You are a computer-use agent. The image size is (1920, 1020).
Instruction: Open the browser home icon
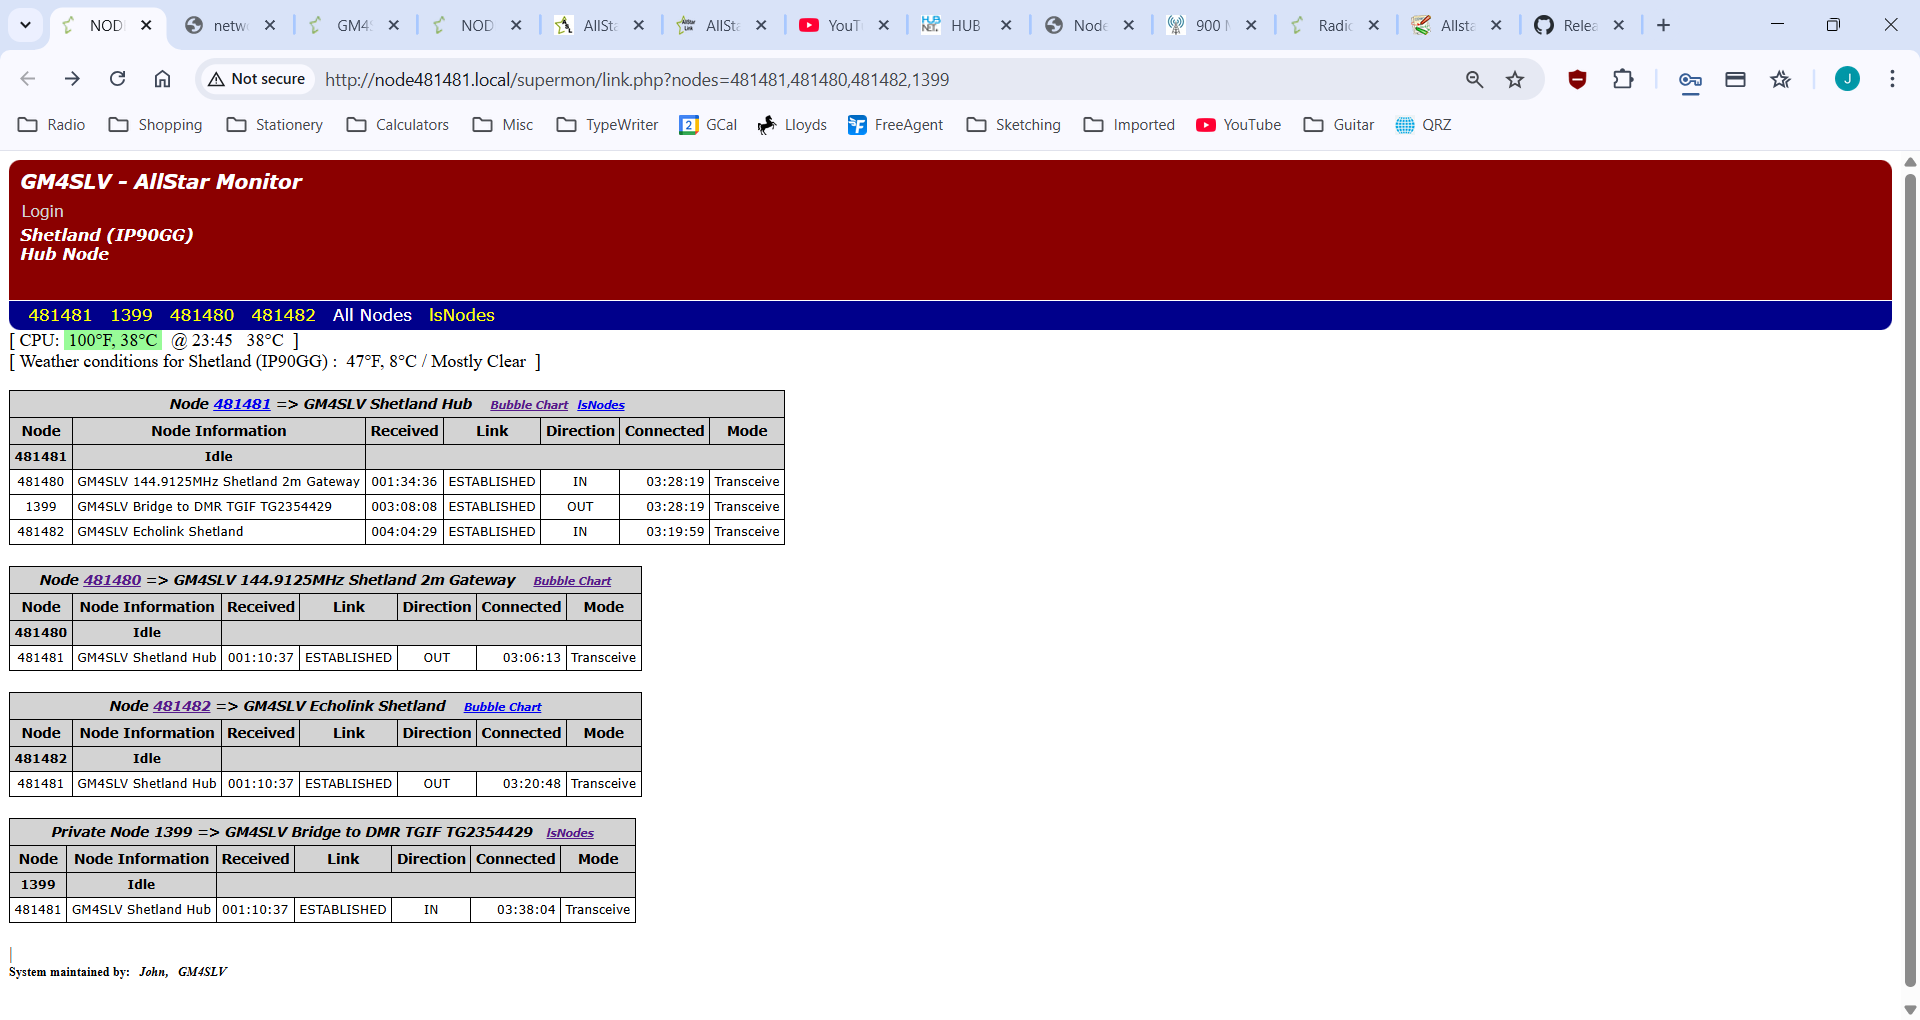tap(162, 78)
